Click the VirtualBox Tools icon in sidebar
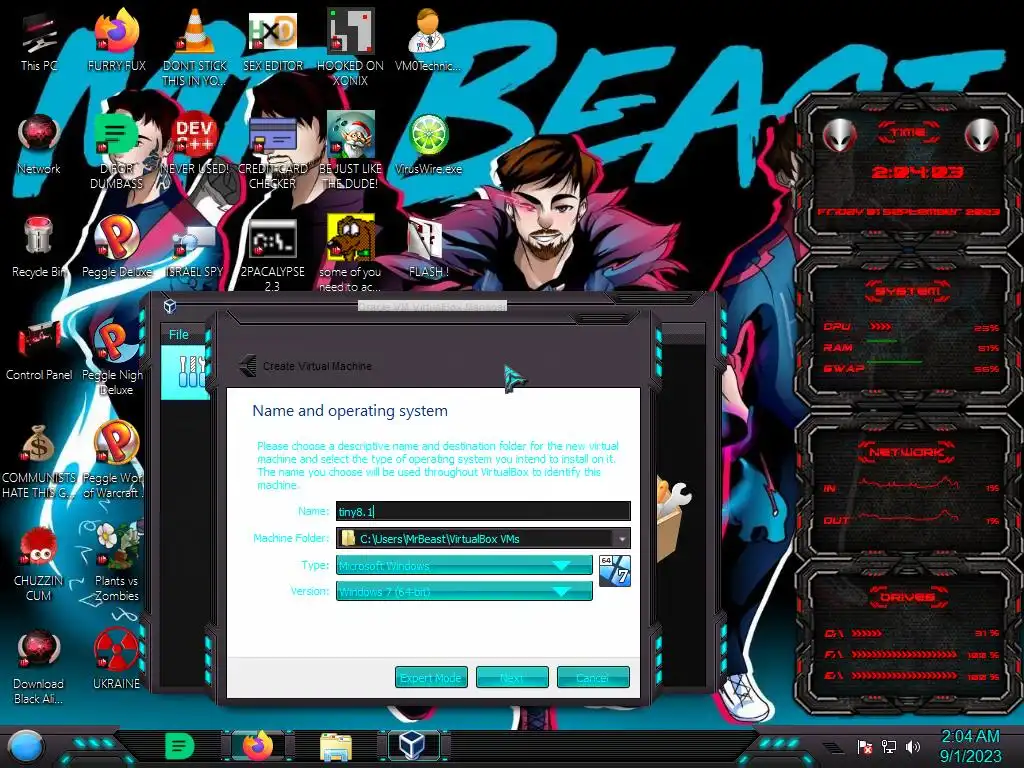The image size is (1024, 768). click(x=191, y=371)
